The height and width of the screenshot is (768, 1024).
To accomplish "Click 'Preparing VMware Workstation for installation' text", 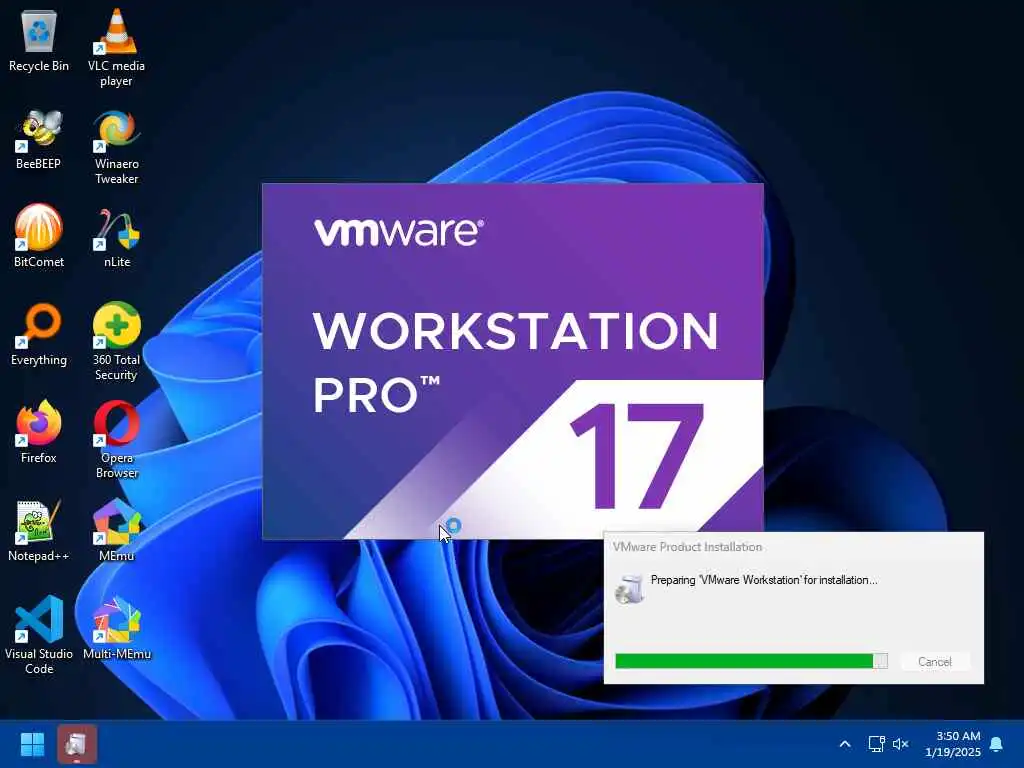I will [x=764, y=580].
